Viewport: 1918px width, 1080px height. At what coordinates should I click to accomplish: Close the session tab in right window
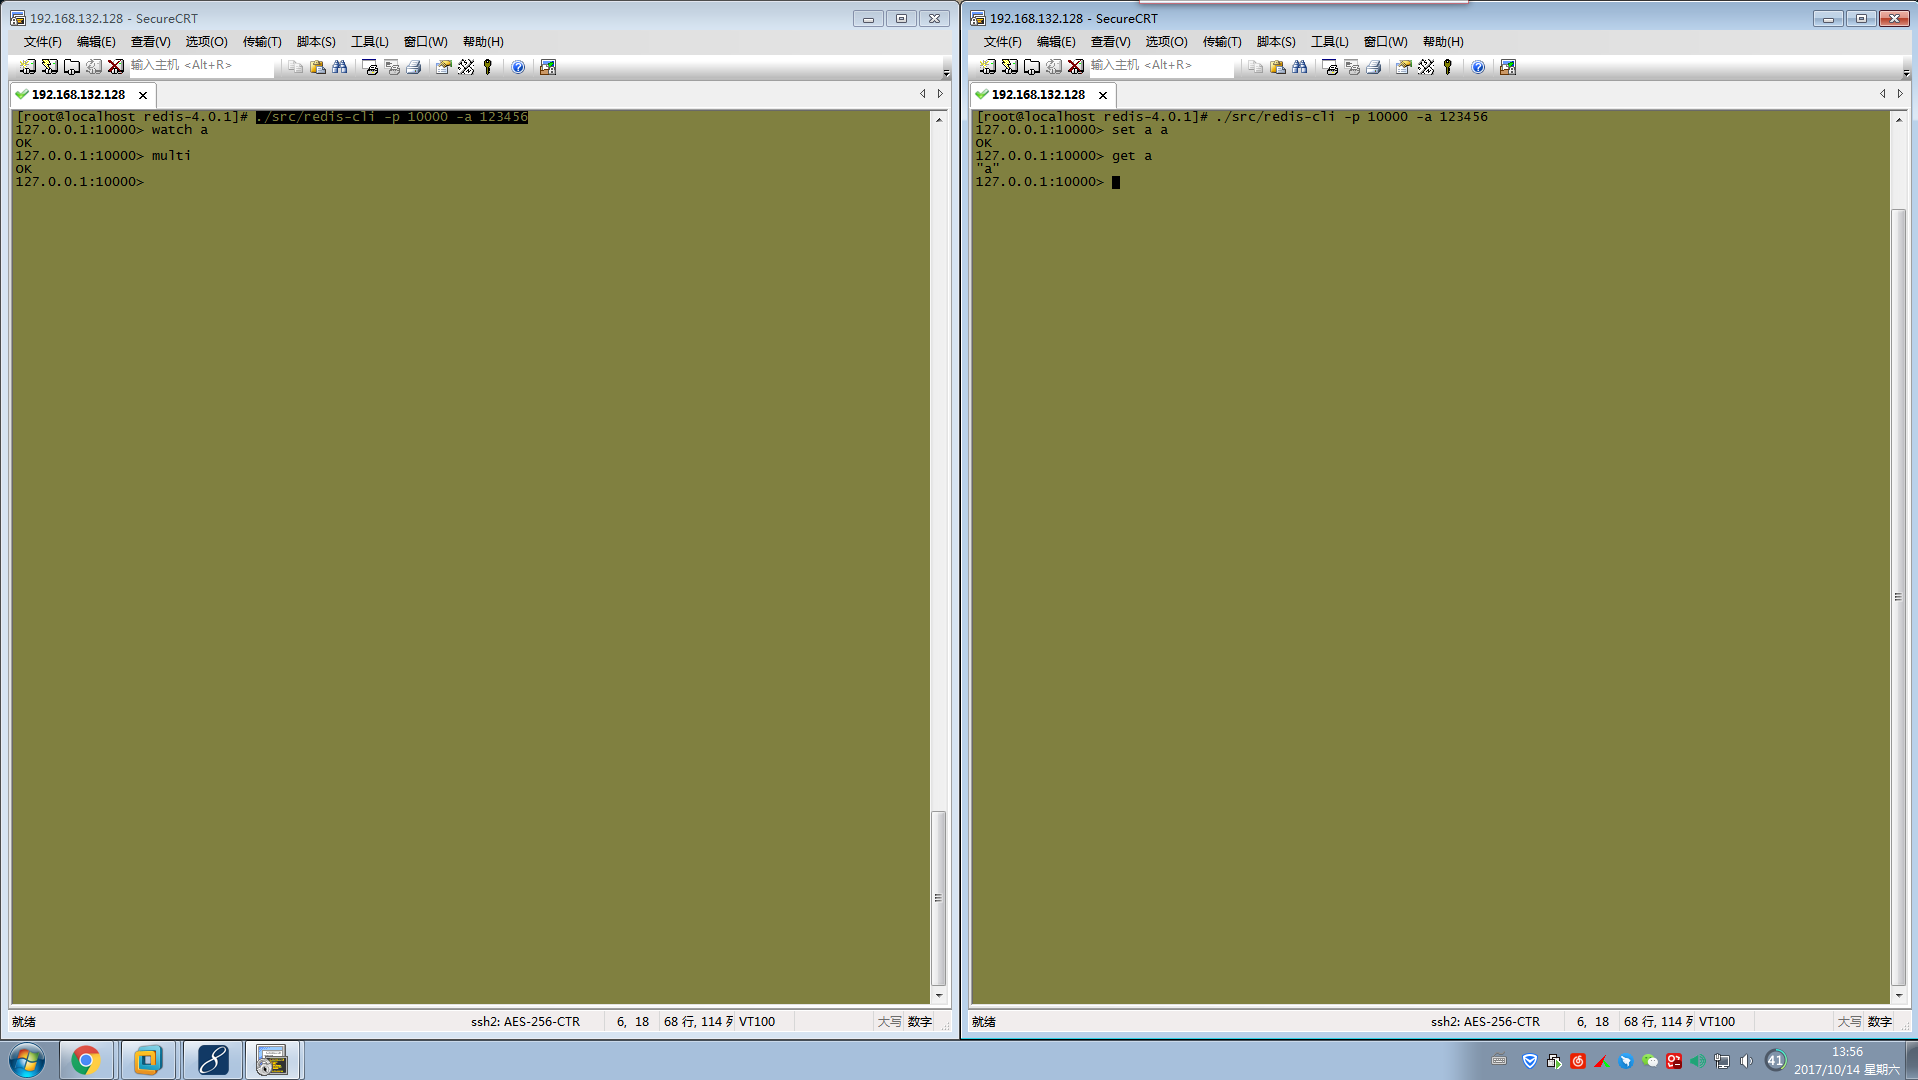click(x=1103, y=95)
